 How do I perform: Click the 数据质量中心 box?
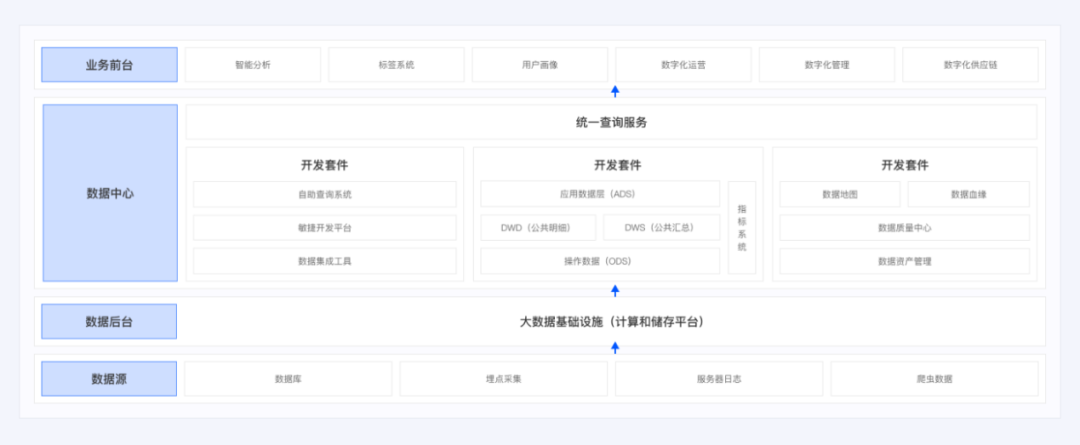pyautogui.click(x=904, y=227)
